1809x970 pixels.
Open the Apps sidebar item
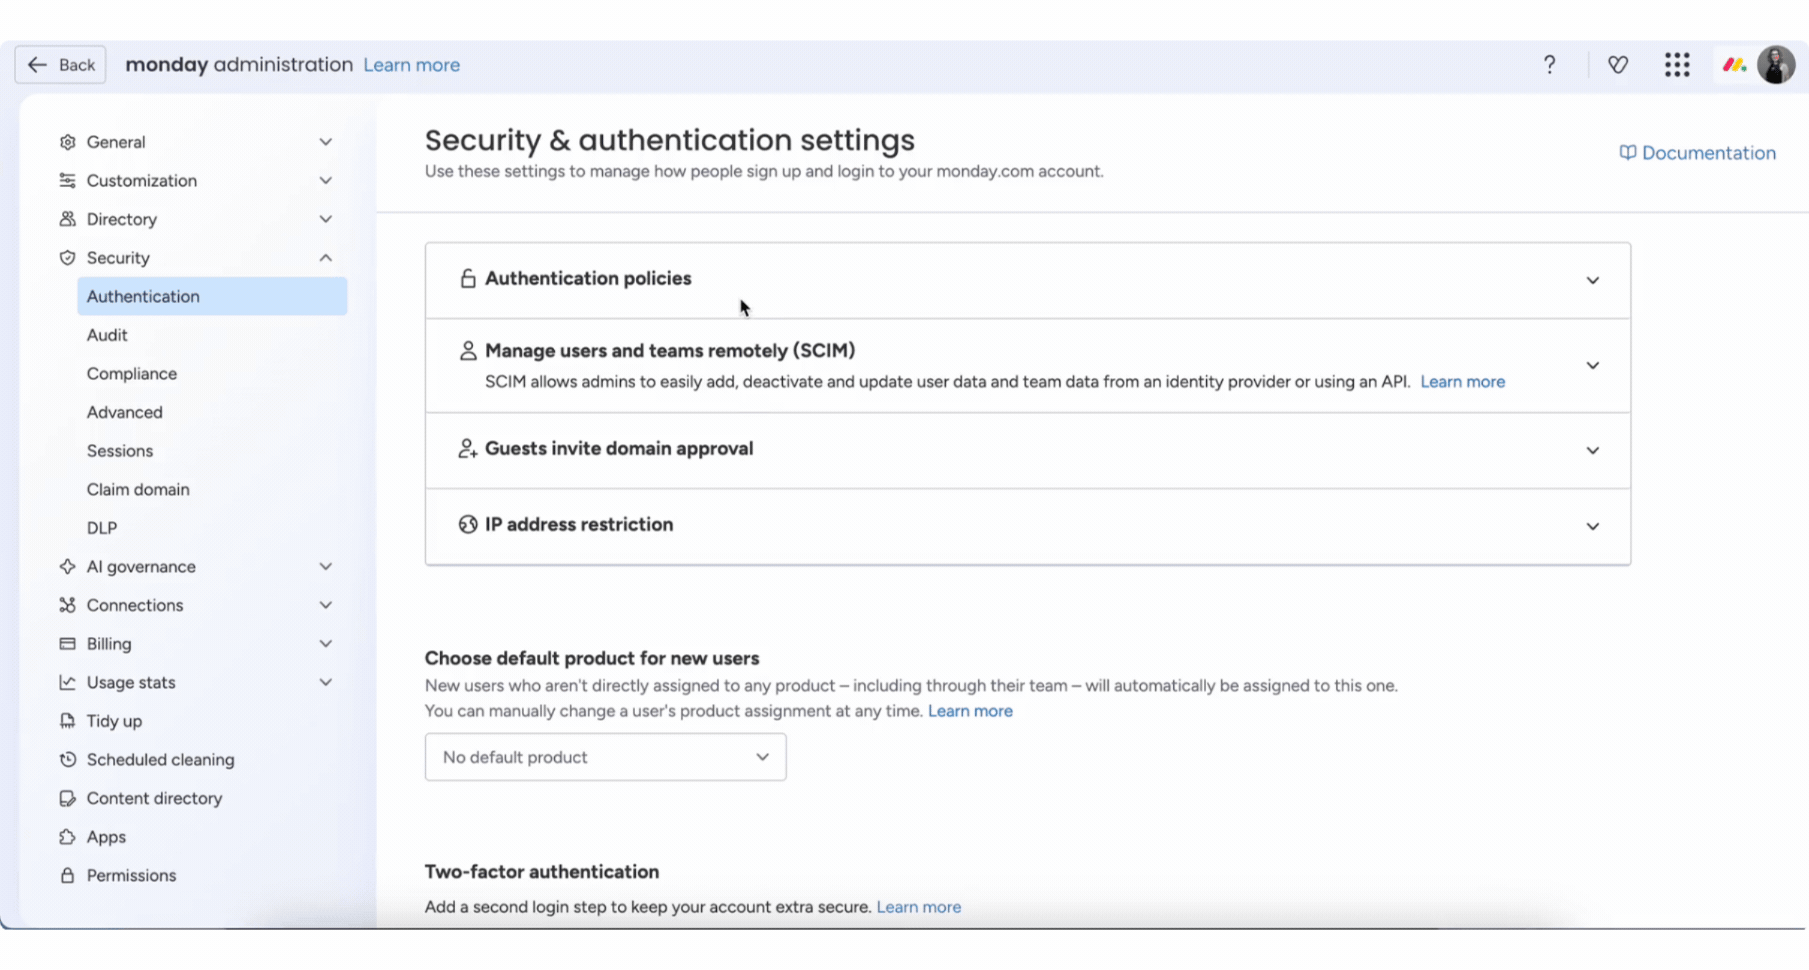106,837
